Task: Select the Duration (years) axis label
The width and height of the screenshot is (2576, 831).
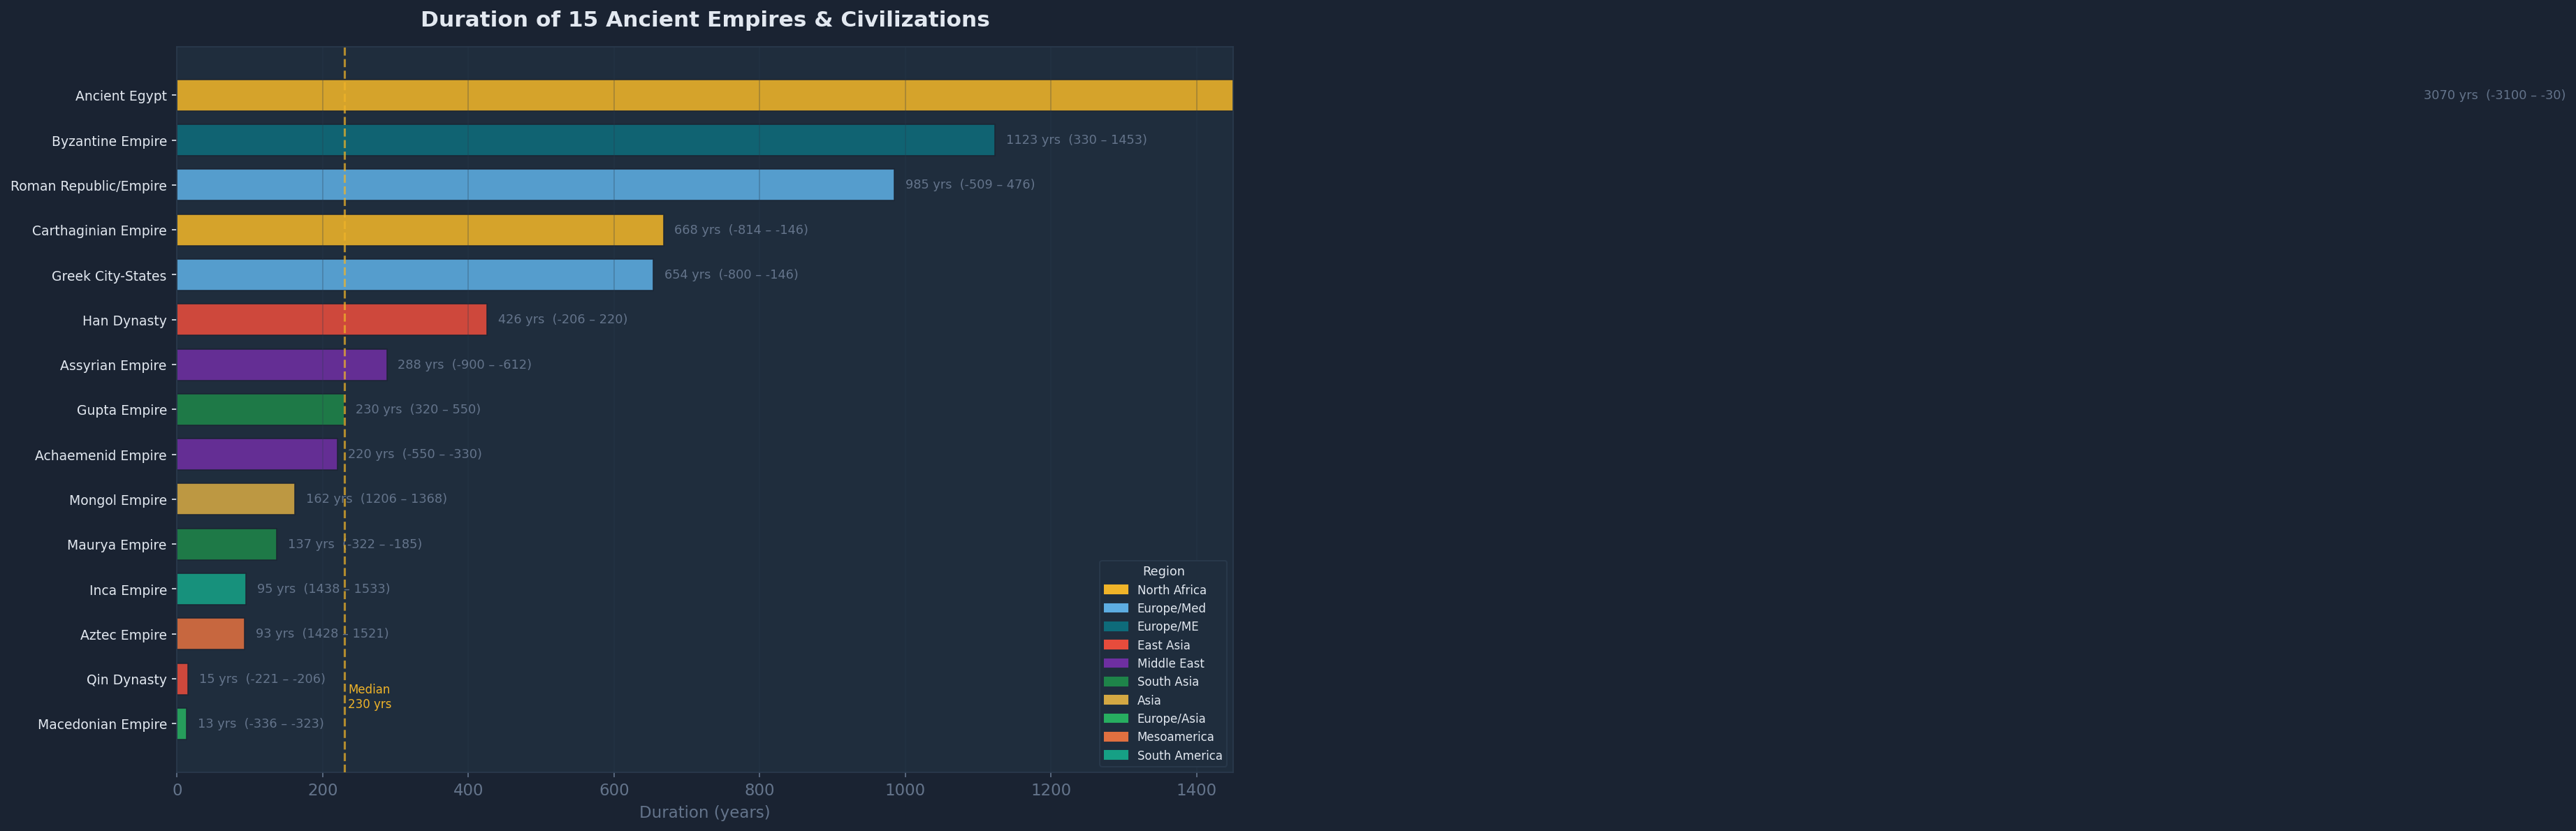Action: coord(704,812)
